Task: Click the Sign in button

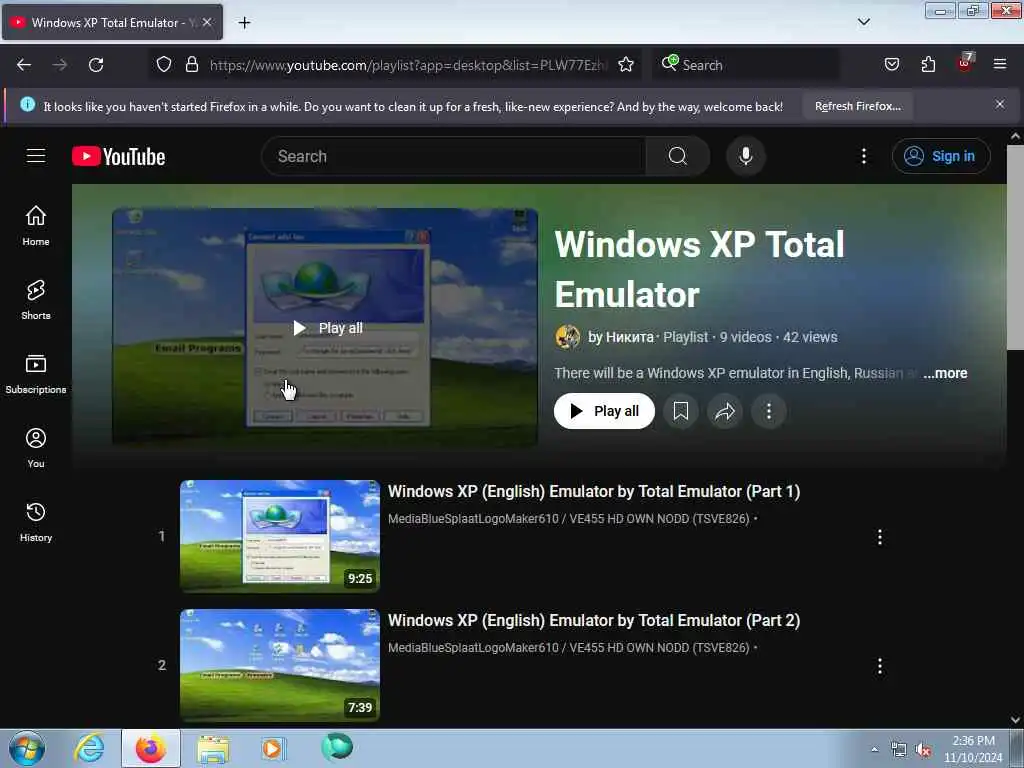Action: point(941,156)
